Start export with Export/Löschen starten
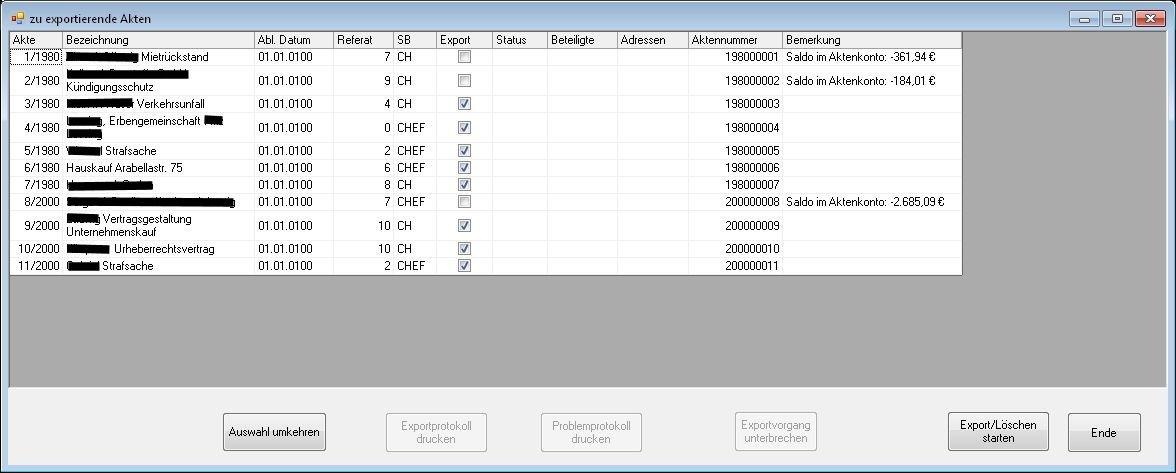The height and width of the screenshot is (473, 1176). coord(998,431)
